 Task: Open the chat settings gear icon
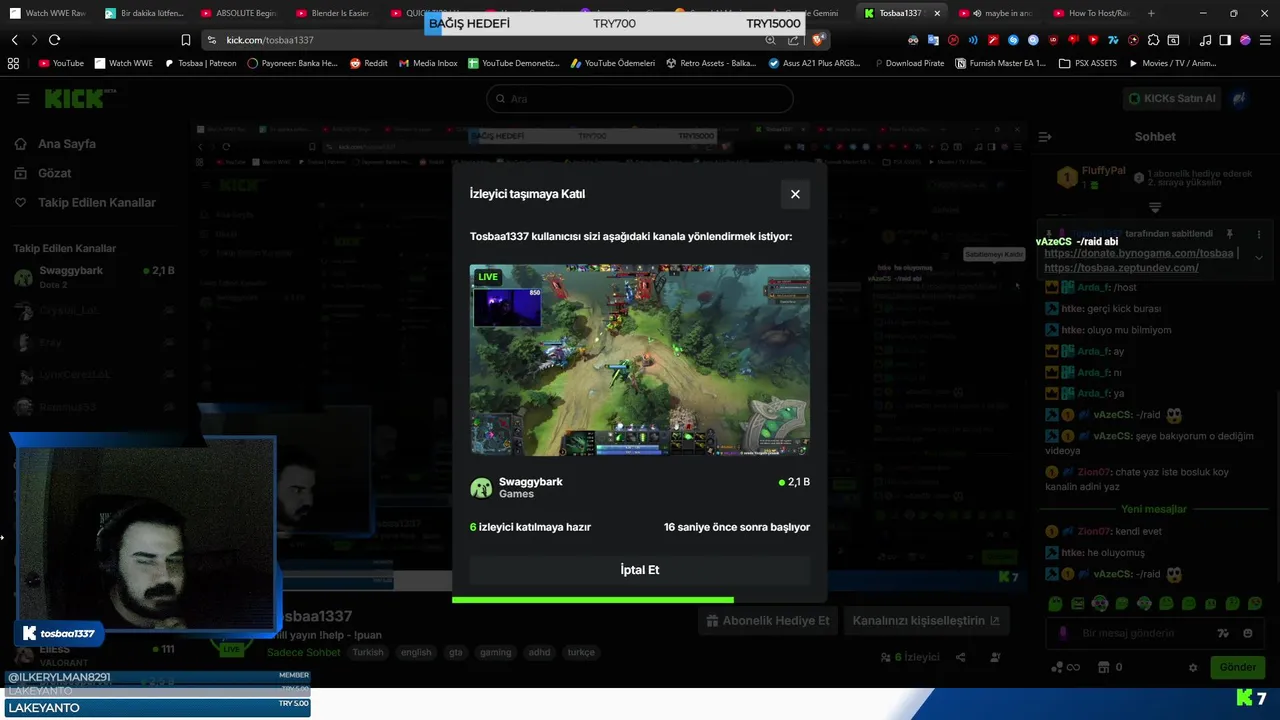click(x=1192, y=667)
